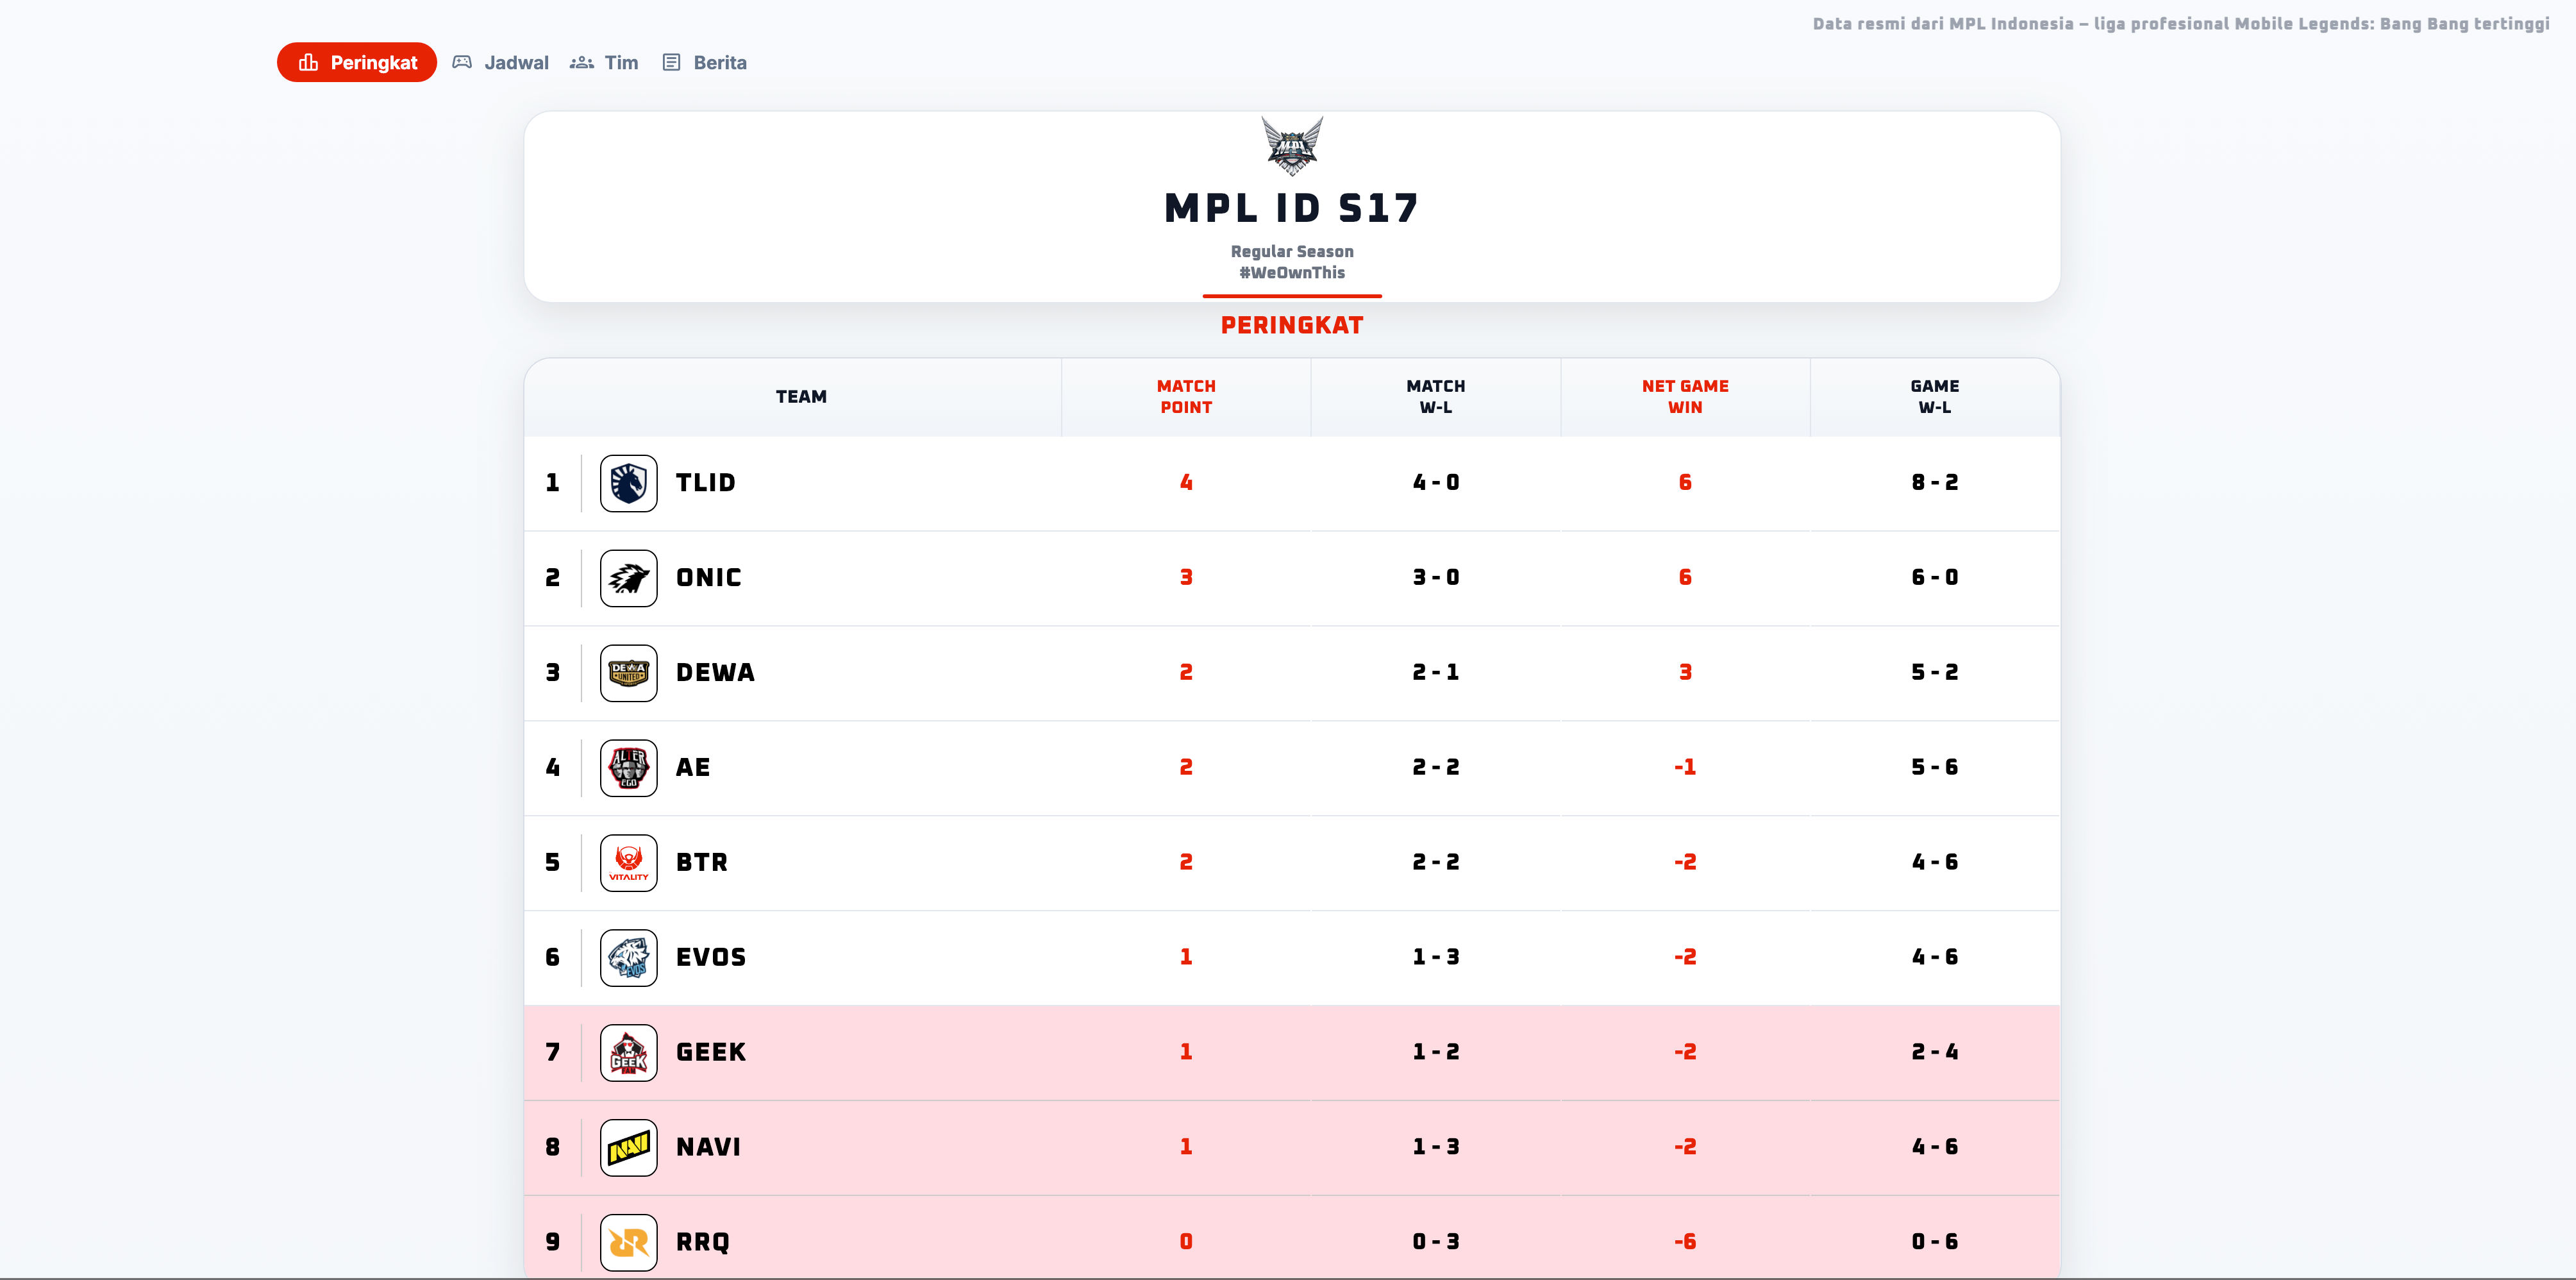
Task: Click RRQ's game record 0 - 6
Action: (1935, 1243)
